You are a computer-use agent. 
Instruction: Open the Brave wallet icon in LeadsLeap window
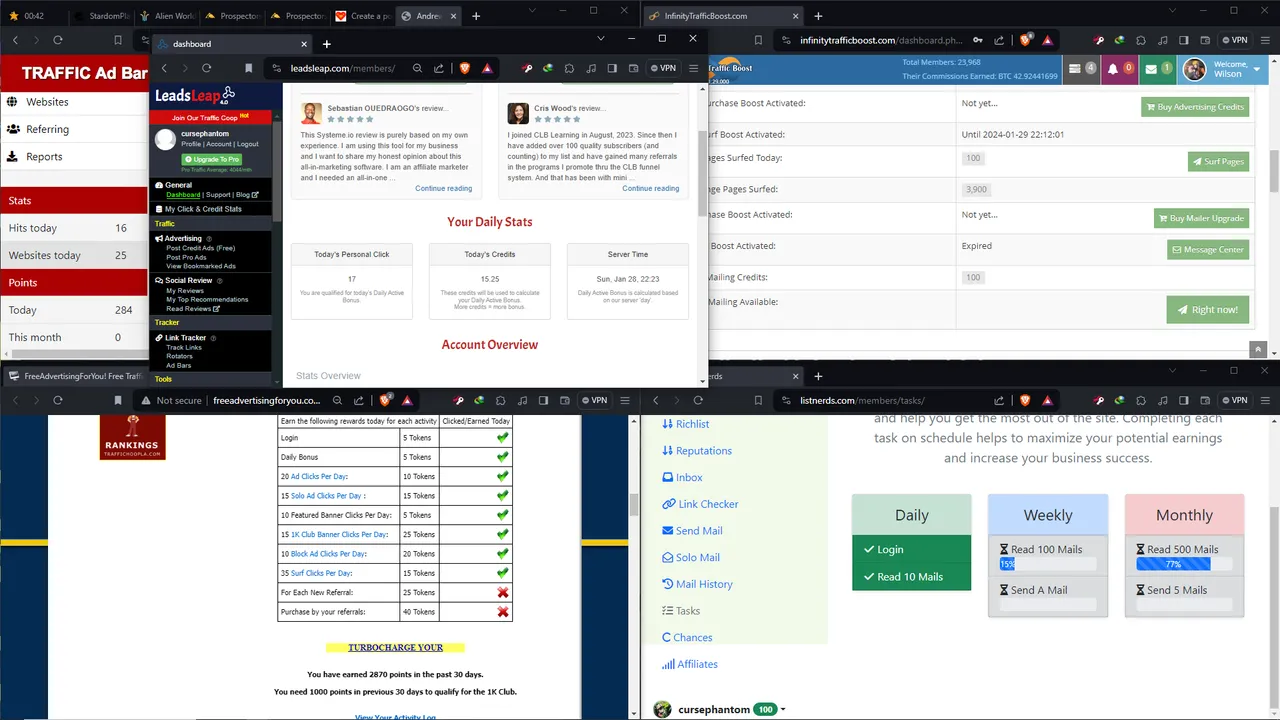[633, 68]
